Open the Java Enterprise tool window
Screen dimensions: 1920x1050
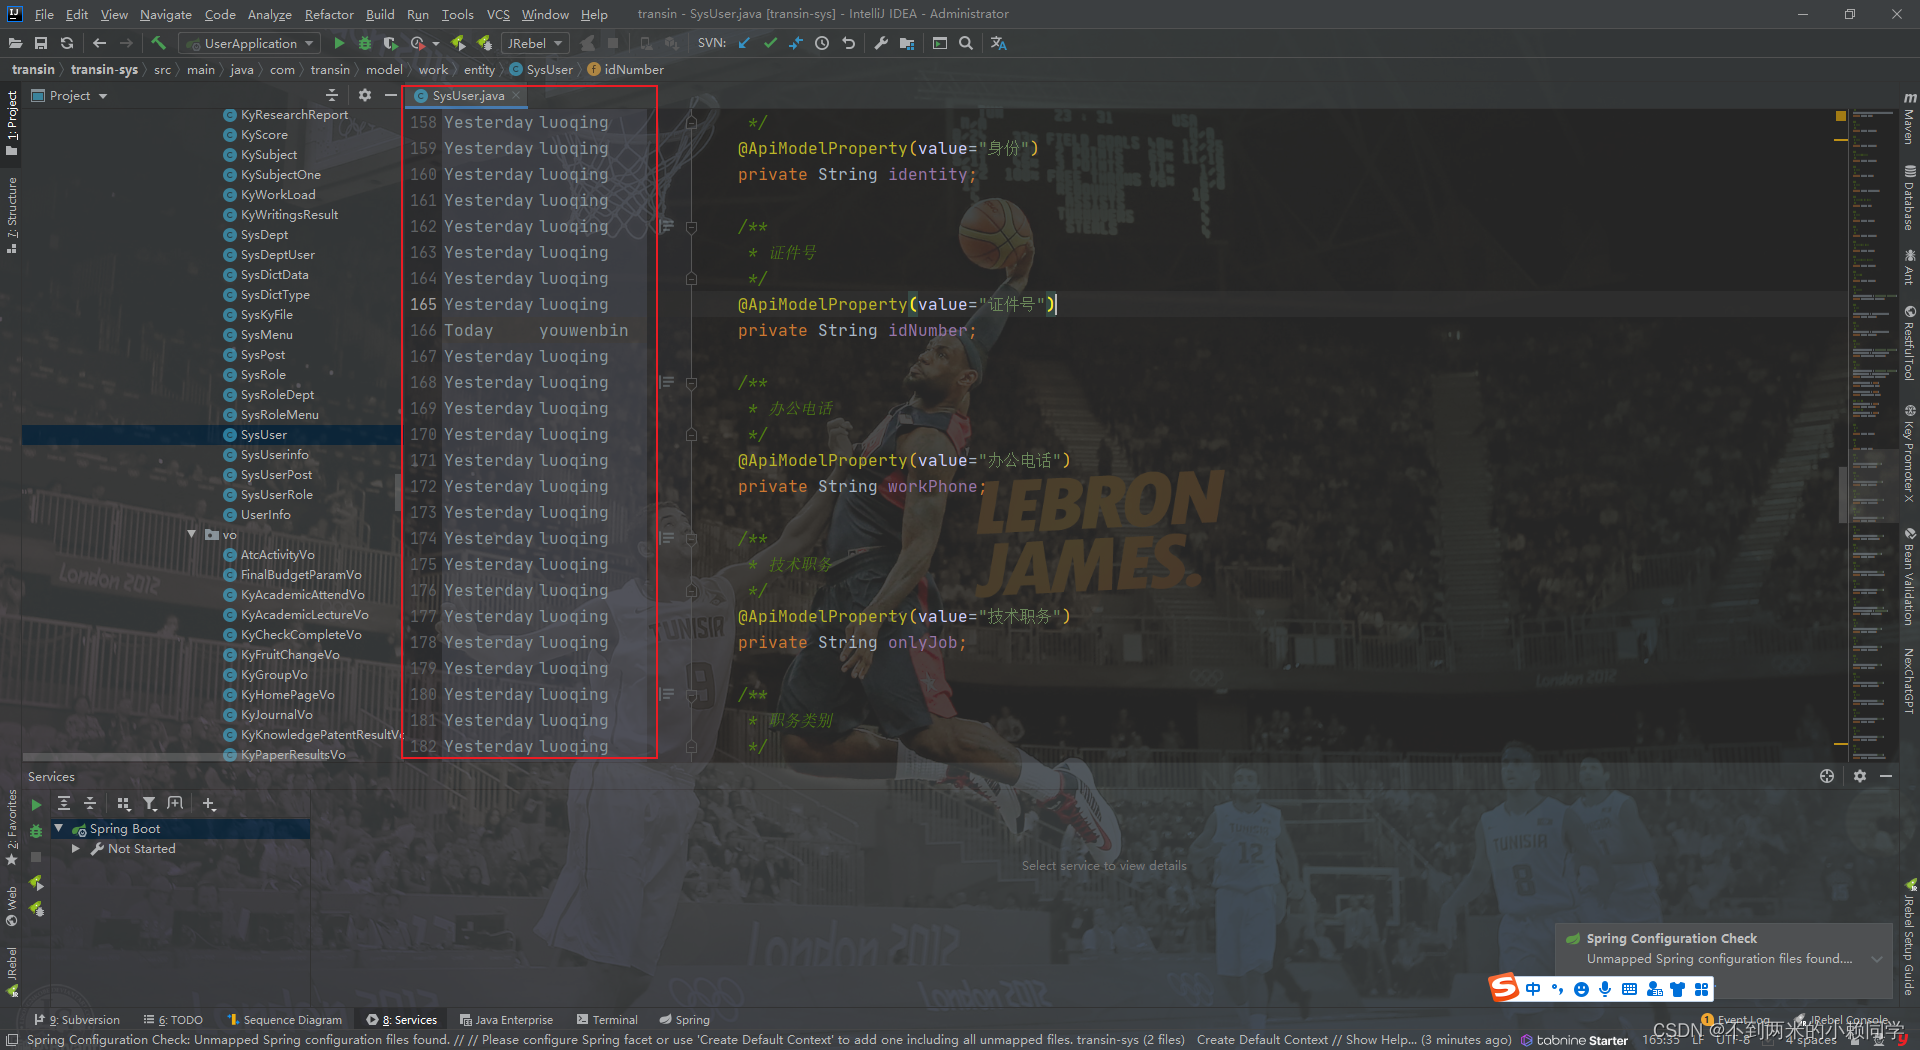click(506, 1020)
